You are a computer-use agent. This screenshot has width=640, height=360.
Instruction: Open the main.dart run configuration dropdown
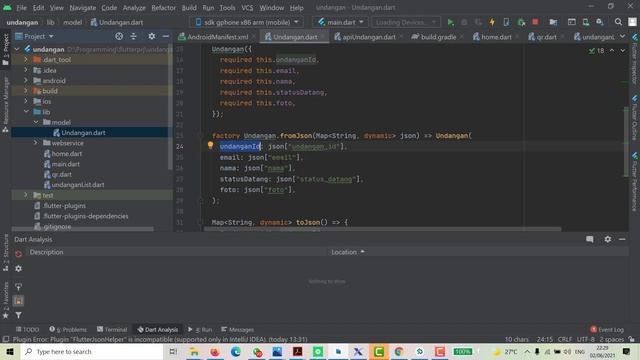pyautogui.click(x=340, y=22)
